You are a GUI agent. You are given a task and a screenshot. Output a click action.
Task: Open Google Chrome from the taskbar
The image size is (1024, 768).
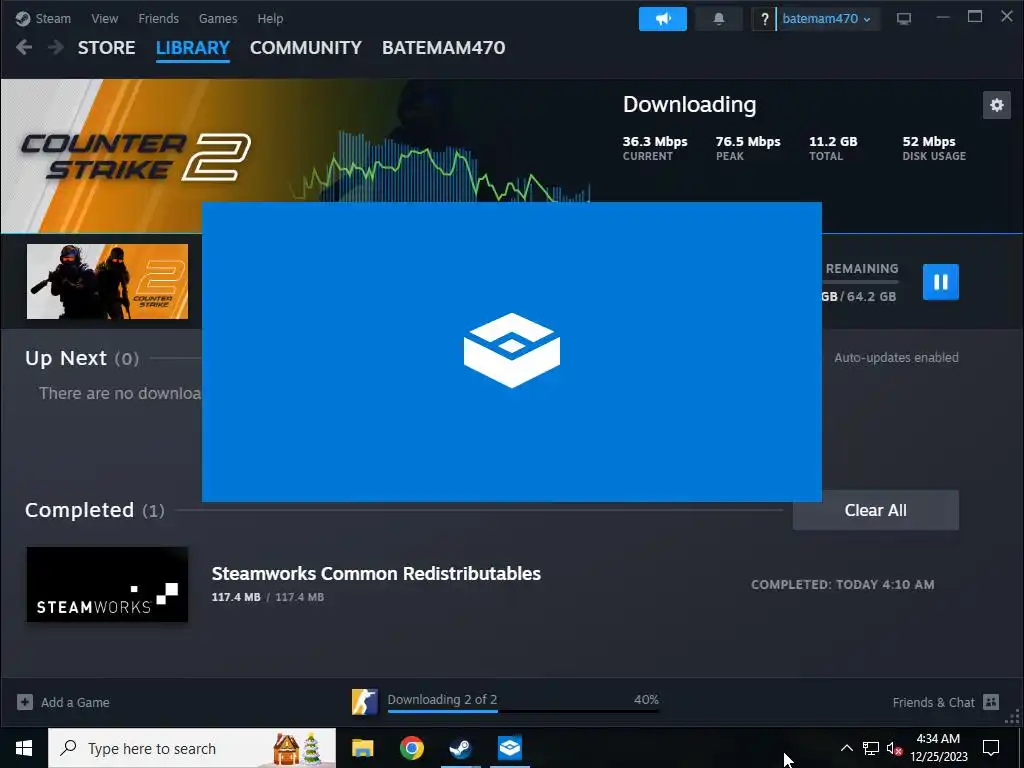[x=411, y=748]
